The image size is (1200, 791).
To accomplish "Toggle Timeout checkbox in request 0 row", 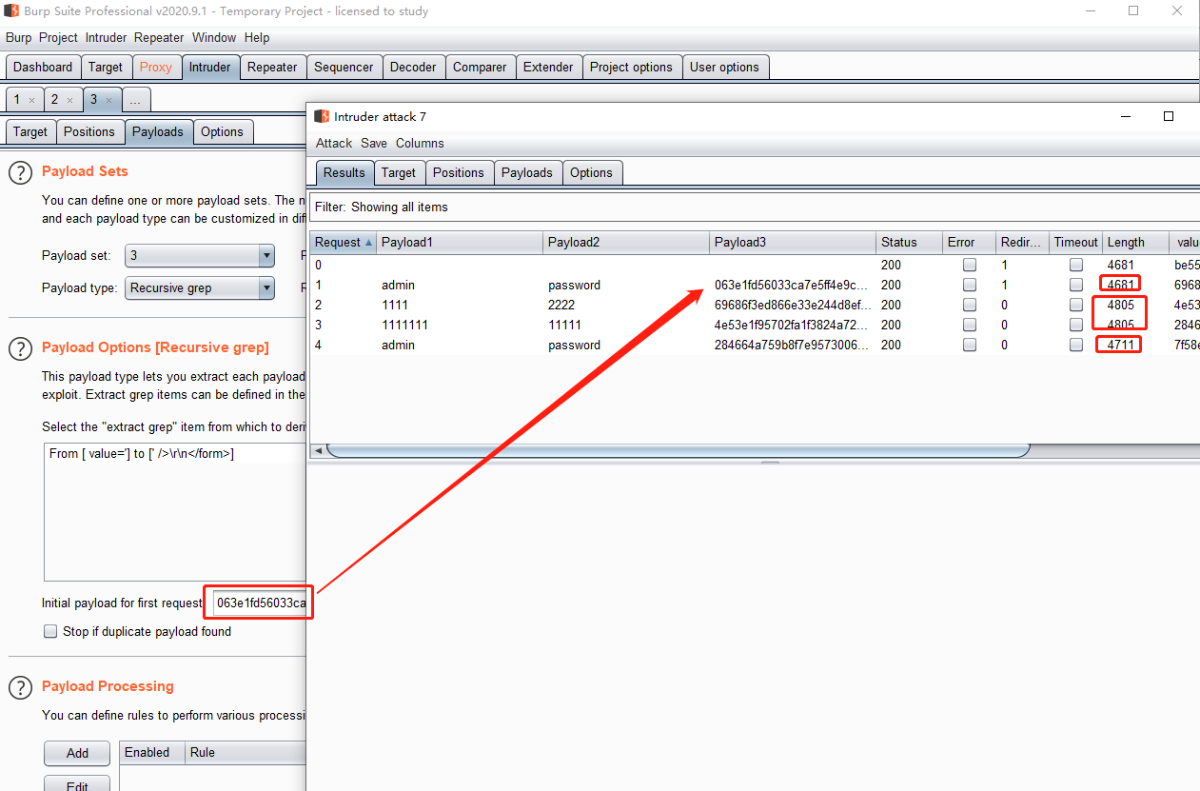I will coord(1076,265).
